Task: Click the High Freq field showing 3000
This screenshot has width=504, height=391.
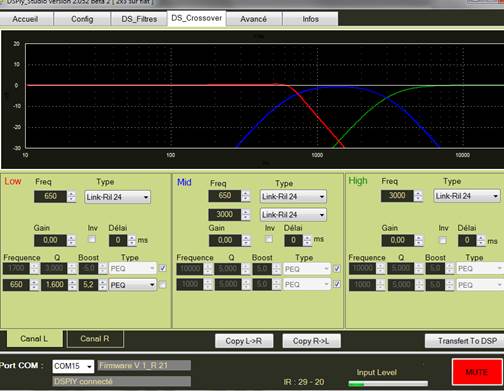Action: [x=397, y=195]
